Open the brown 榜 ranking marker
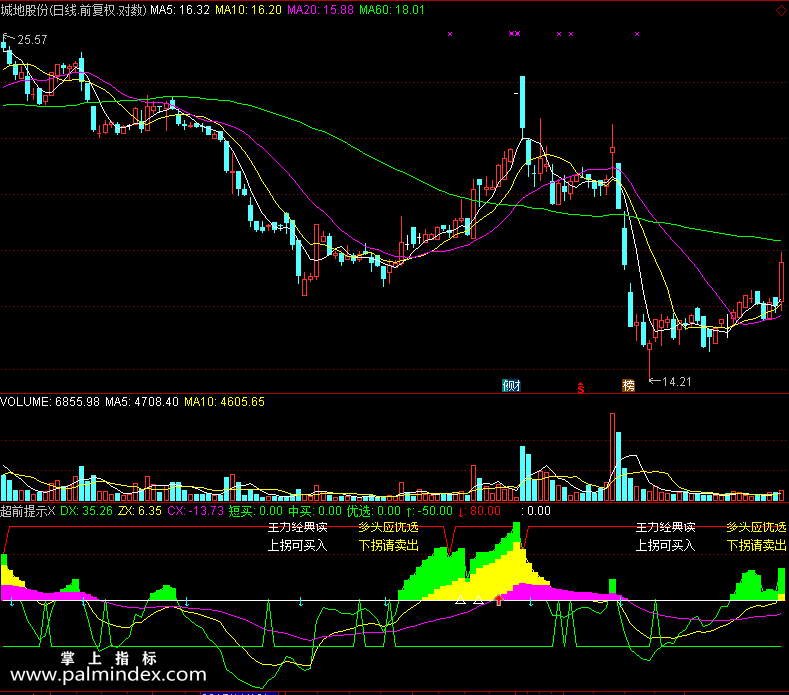 [628, 385]
